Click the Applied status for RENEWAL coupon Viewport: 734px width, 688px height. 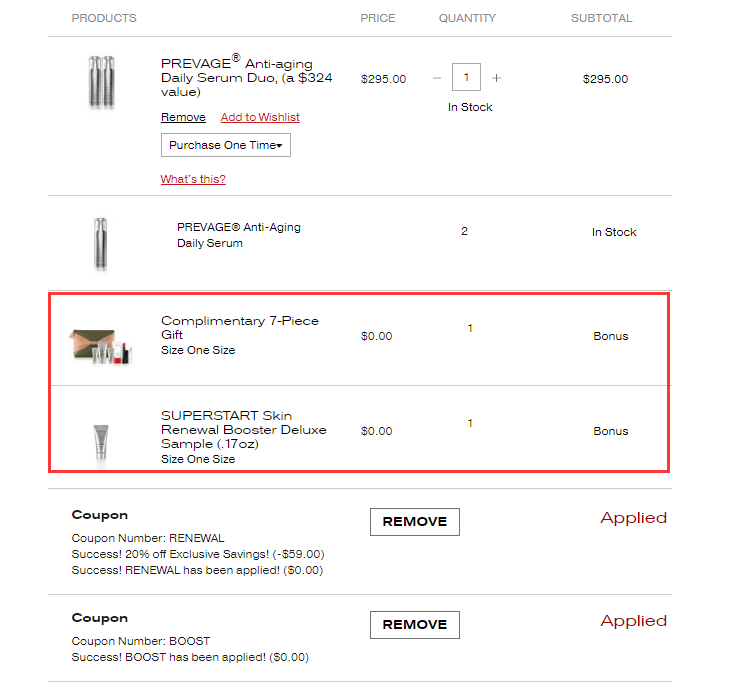(633, 518)
